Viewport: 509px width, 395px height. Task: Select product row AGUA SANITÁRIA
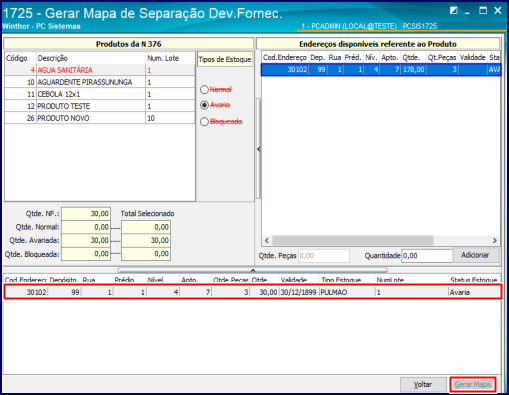(x=100, y=70)
